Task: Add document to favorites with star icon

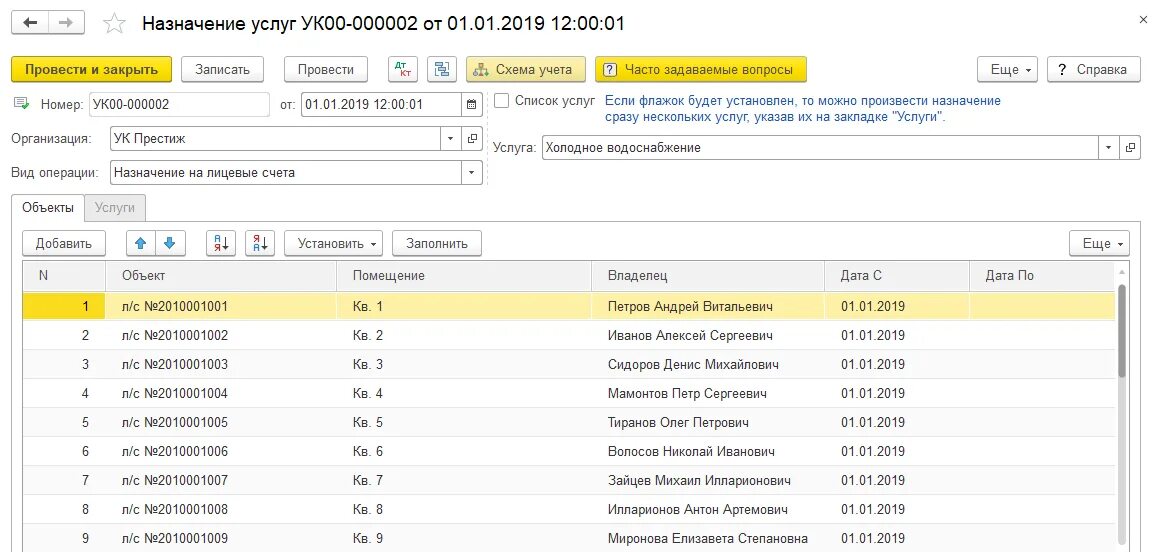Action: pyautogui.click(x=115, y=24)
